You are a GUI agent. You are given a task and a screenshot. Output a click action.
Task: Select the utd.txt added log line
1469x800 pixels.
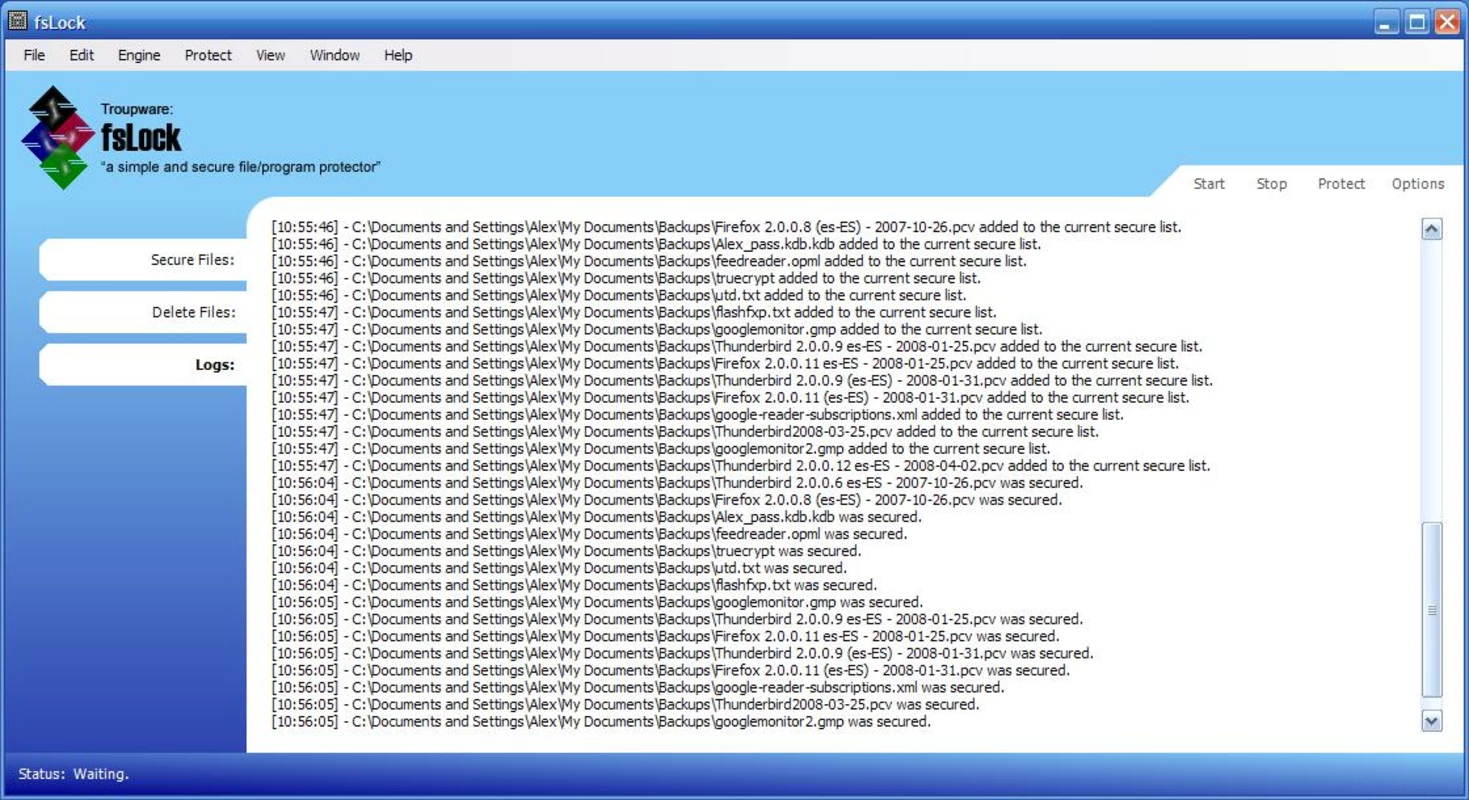619,295
